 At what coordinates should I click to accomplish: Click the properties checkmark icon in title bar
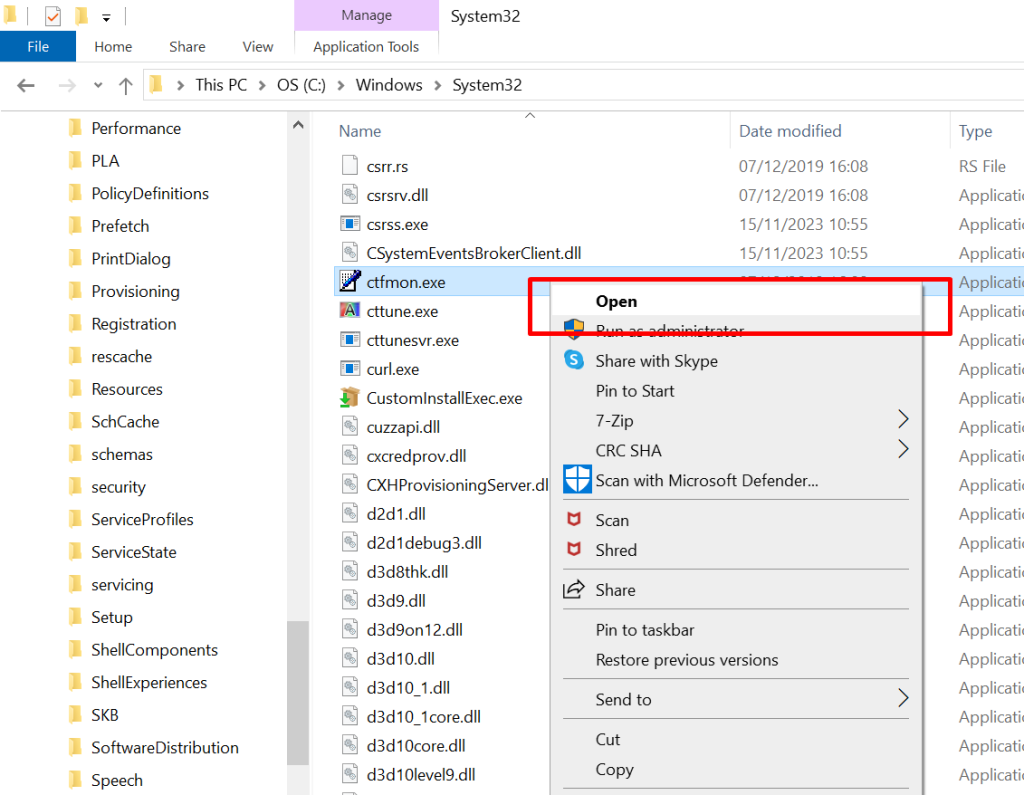[53, 16]
